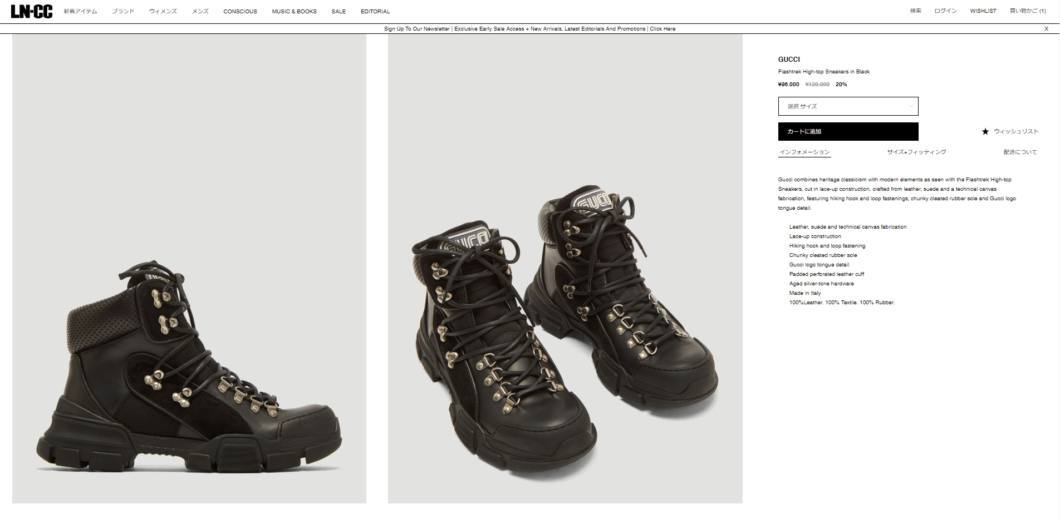Open 検索 search in the header
This screenshot has width=1060, height=519.
coord(915,11)
